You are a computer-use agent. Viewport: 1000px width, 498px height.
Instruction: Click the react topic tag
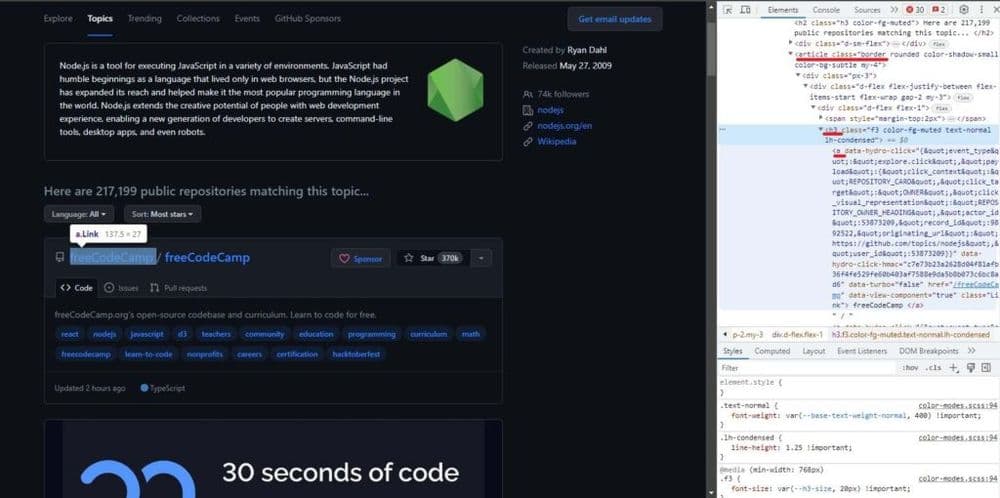pos(70,334)
